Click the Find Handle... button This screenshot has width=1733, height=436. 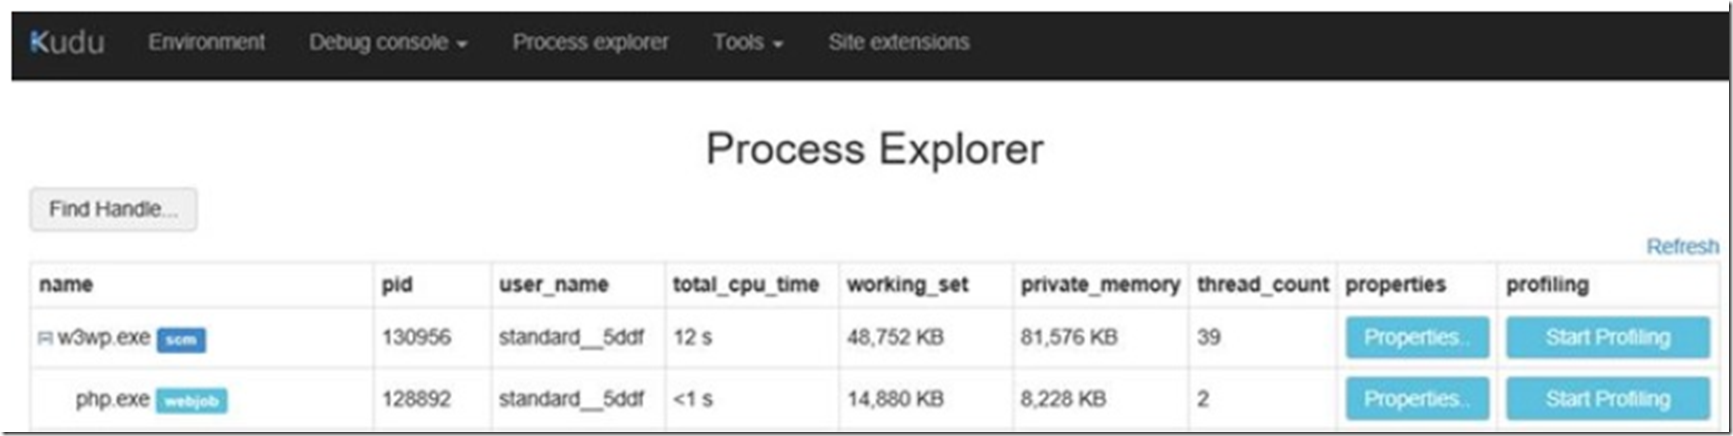[x=113, y=209]
